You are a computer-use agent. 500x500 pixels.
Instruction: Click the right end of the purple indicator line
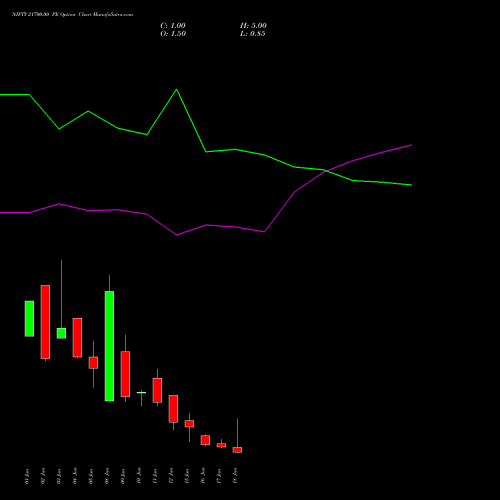click(411, 145)
